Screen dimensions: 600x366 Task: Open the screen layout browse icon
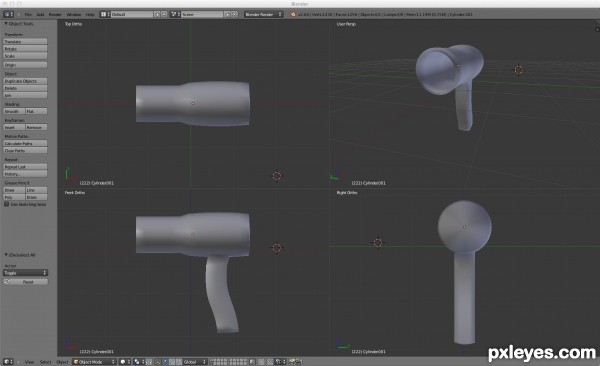[x=105, y=14]
